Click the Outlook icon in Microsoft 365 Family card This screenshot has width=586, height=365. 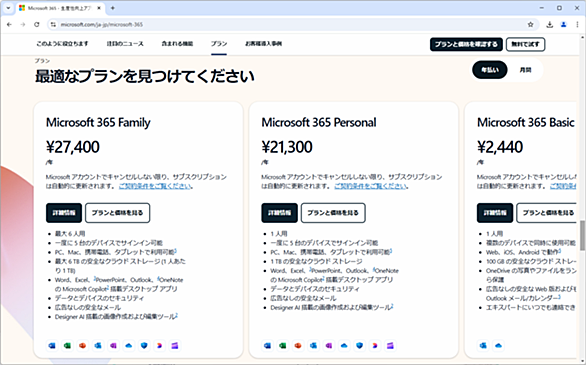(x=98, y=346)
